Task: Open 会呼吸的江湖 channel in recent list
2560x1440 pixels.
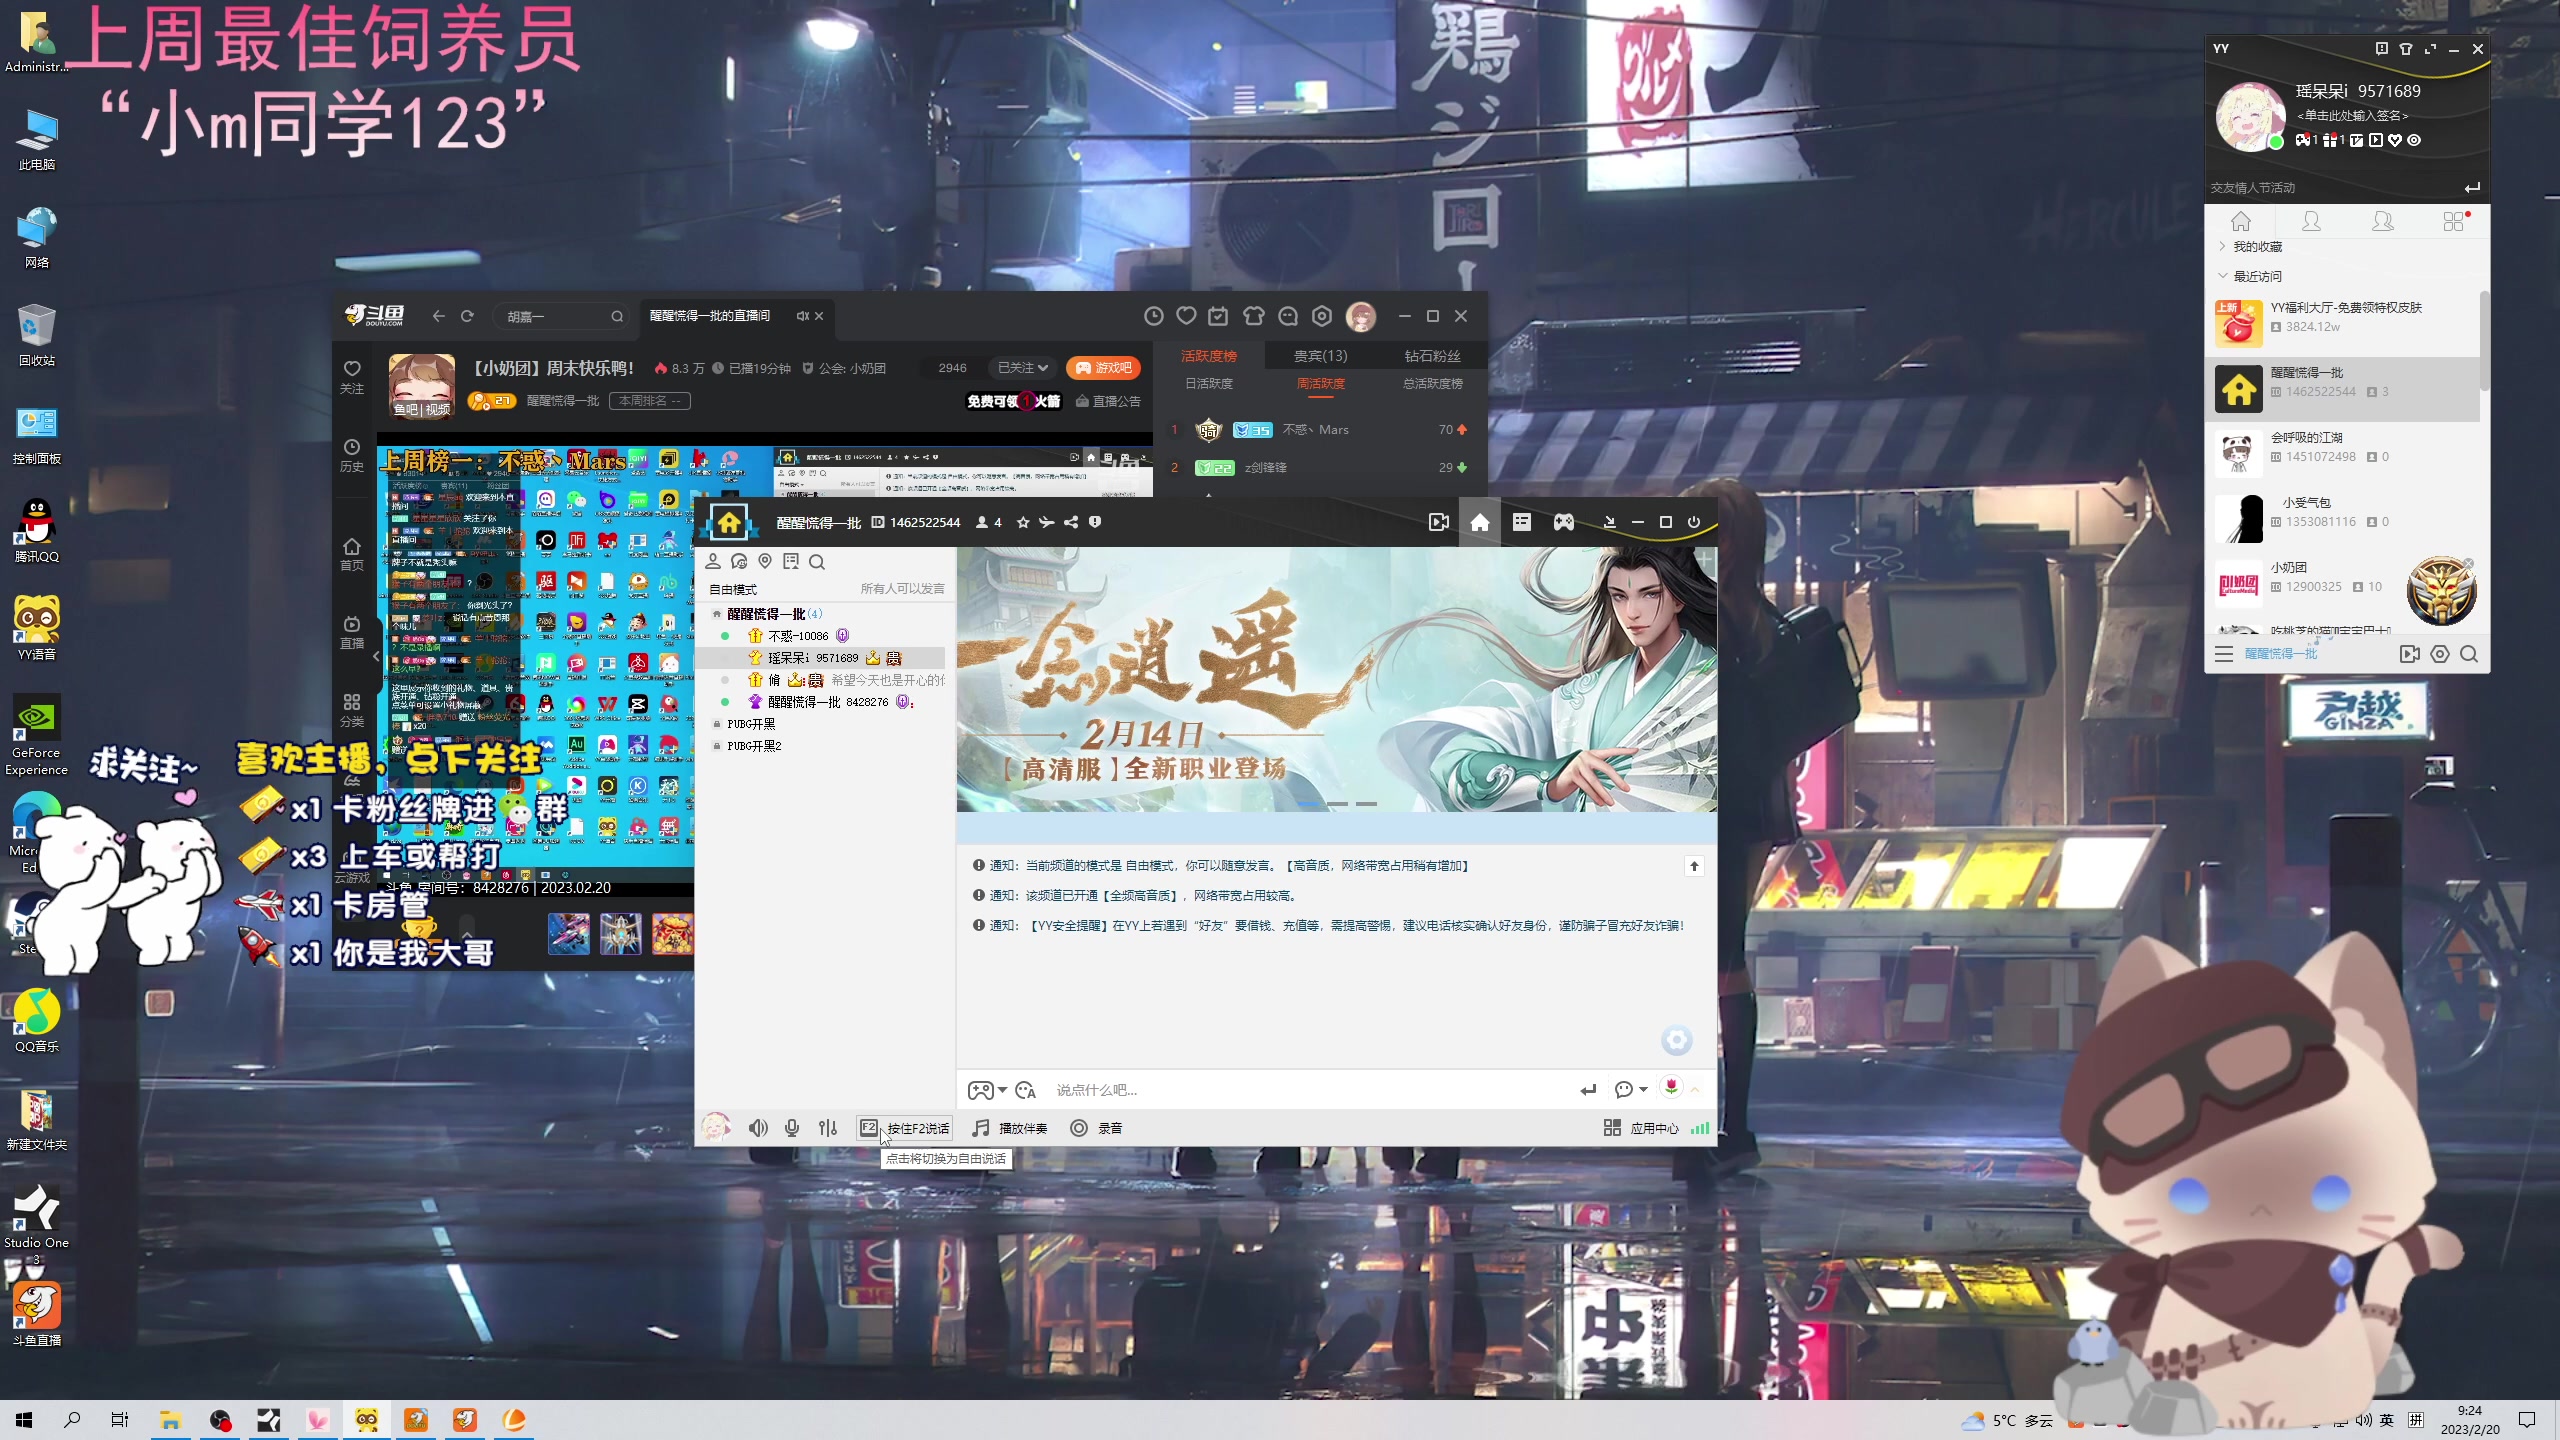Action: 2342,452
